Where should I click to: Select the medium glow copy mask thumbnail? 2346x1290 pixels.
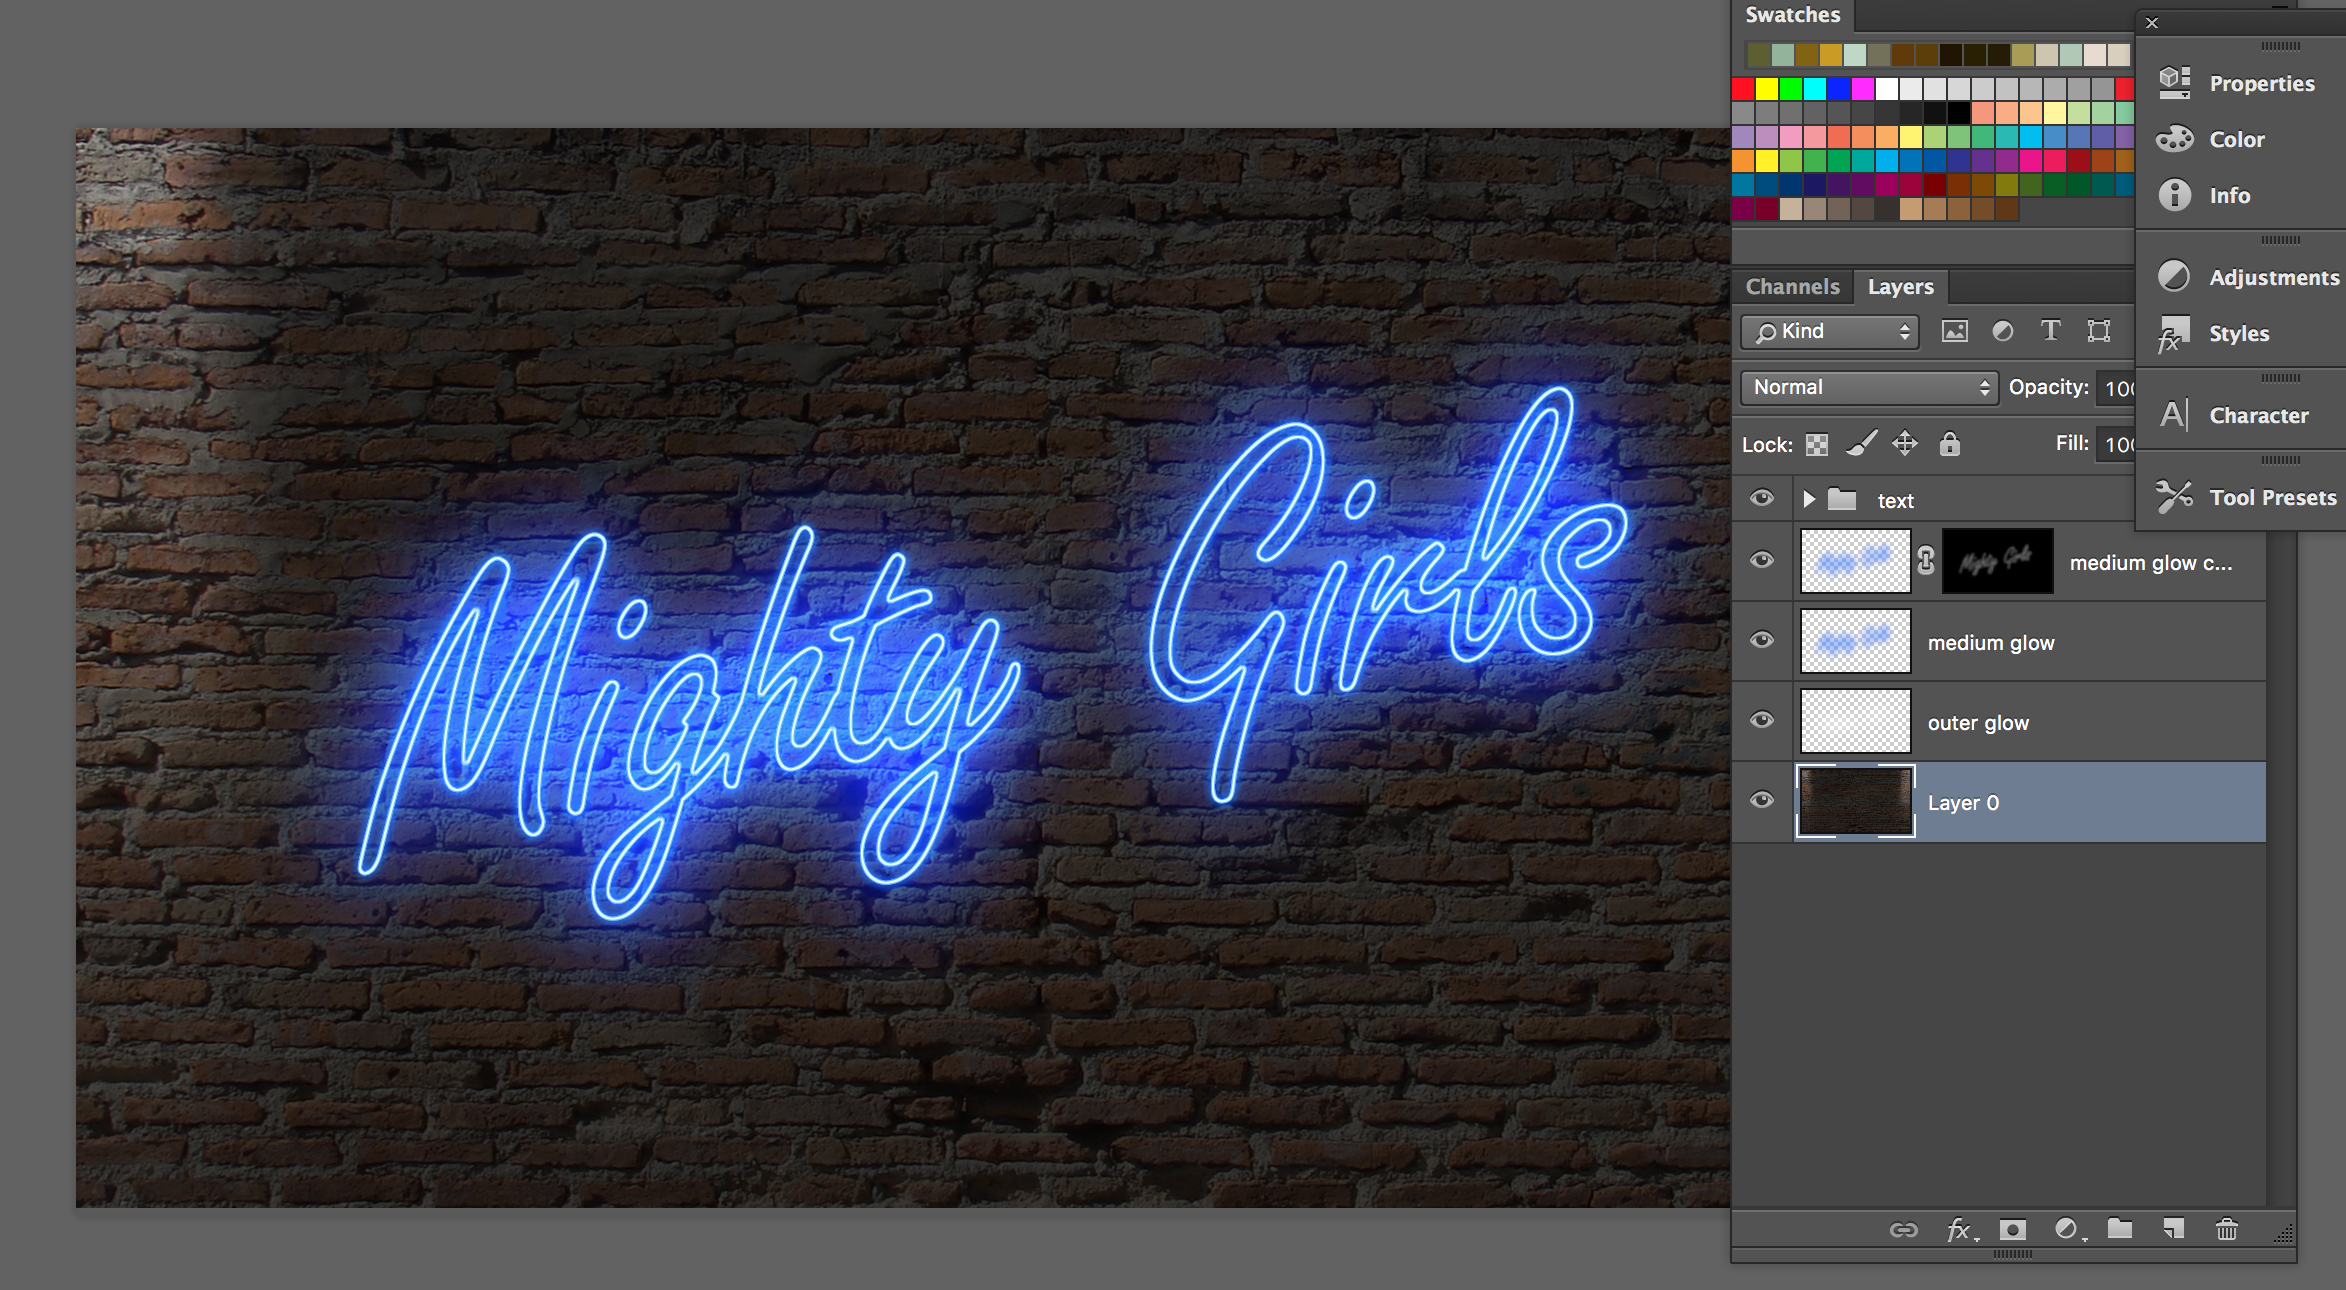[x=1997, y=561]
